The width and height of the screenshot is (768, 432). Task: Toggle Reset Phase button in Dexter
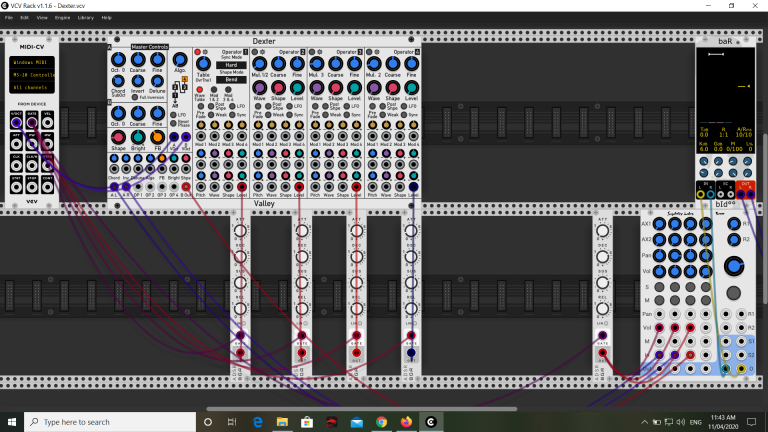pyautogui.click(x=173, y=123)
